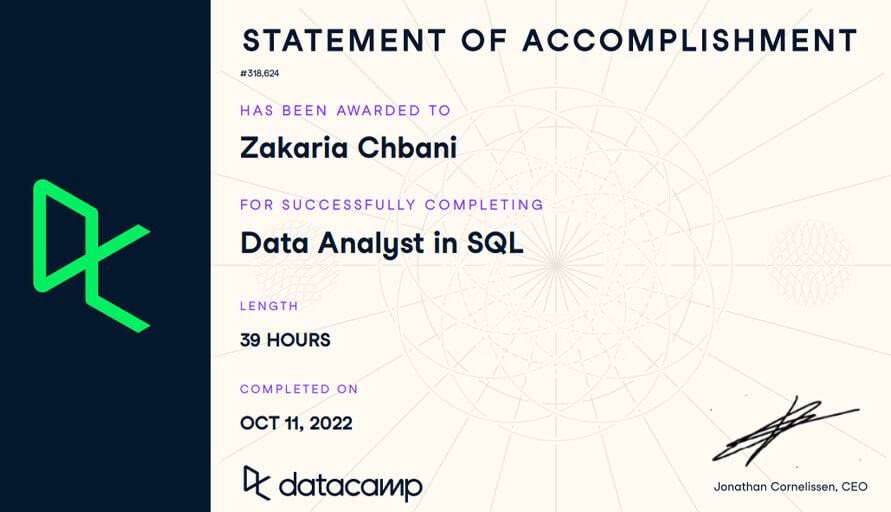Click the large green DataCamp logo
This screenshot has width=891, height=512.
(90, 256)
